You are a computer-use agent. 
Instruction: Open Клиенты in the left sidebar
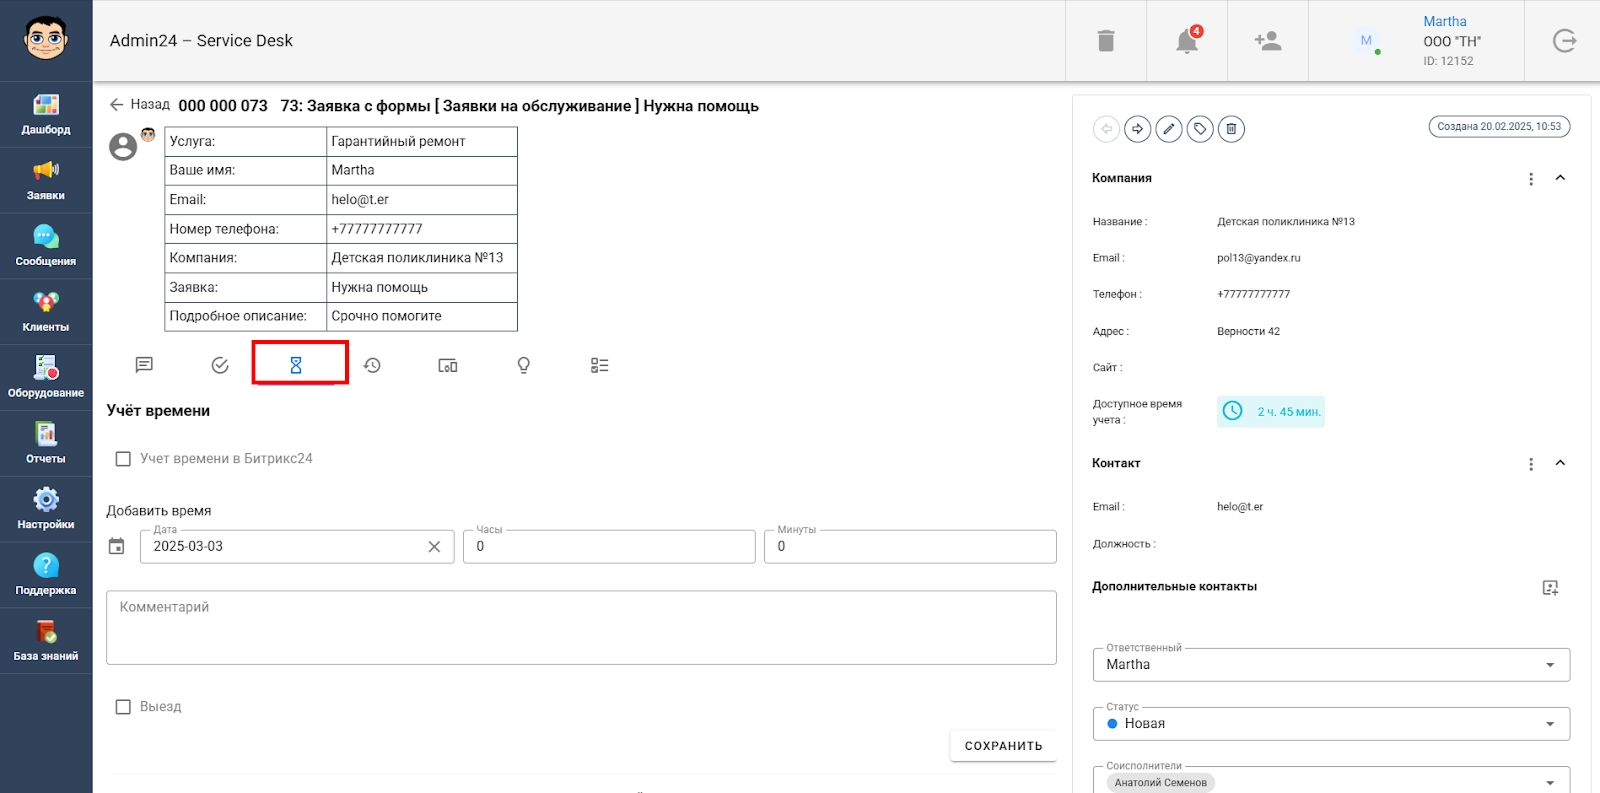pyautogui.click(x=46, y=312)
